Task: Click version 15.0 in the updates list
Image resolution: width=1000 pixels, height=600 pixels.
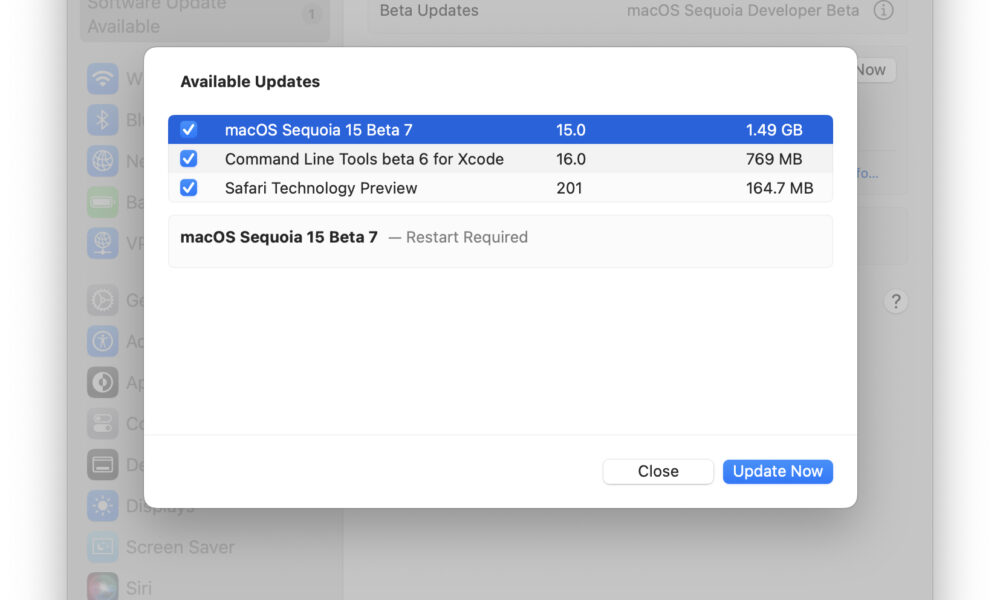Action: tap(571, 130)
